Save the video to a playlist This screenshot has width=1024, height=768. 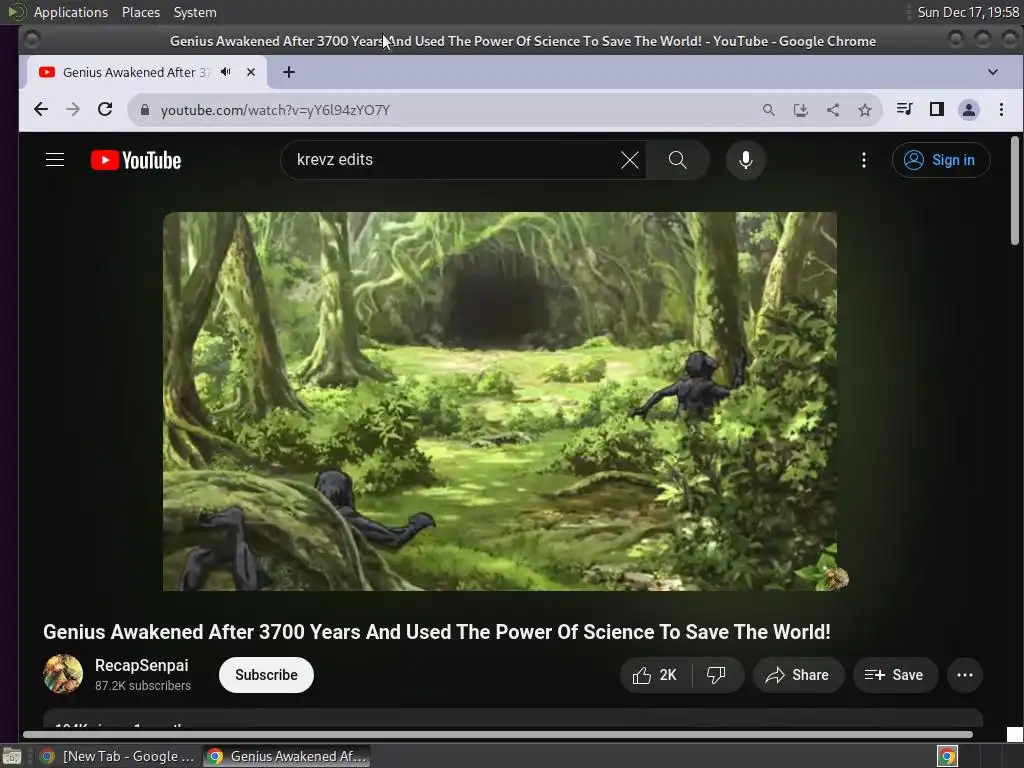[895, 675]
